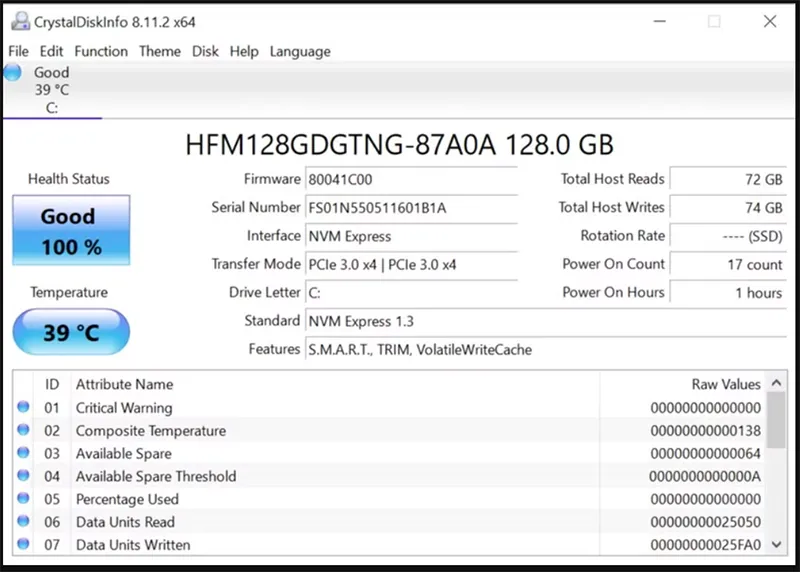
Task: Click the Standard field NVM Express 1.3
Action: pos(546,321)
